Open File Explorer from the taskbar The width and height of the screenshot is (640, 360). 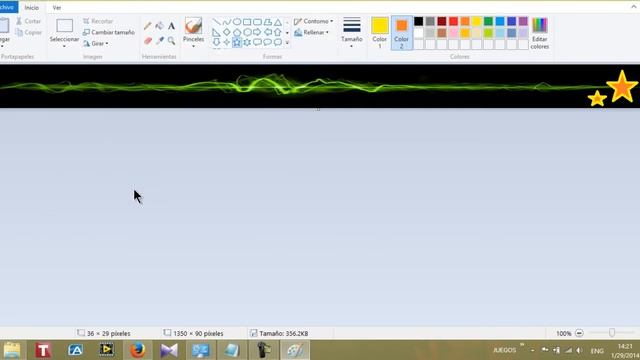pos(12,350)
